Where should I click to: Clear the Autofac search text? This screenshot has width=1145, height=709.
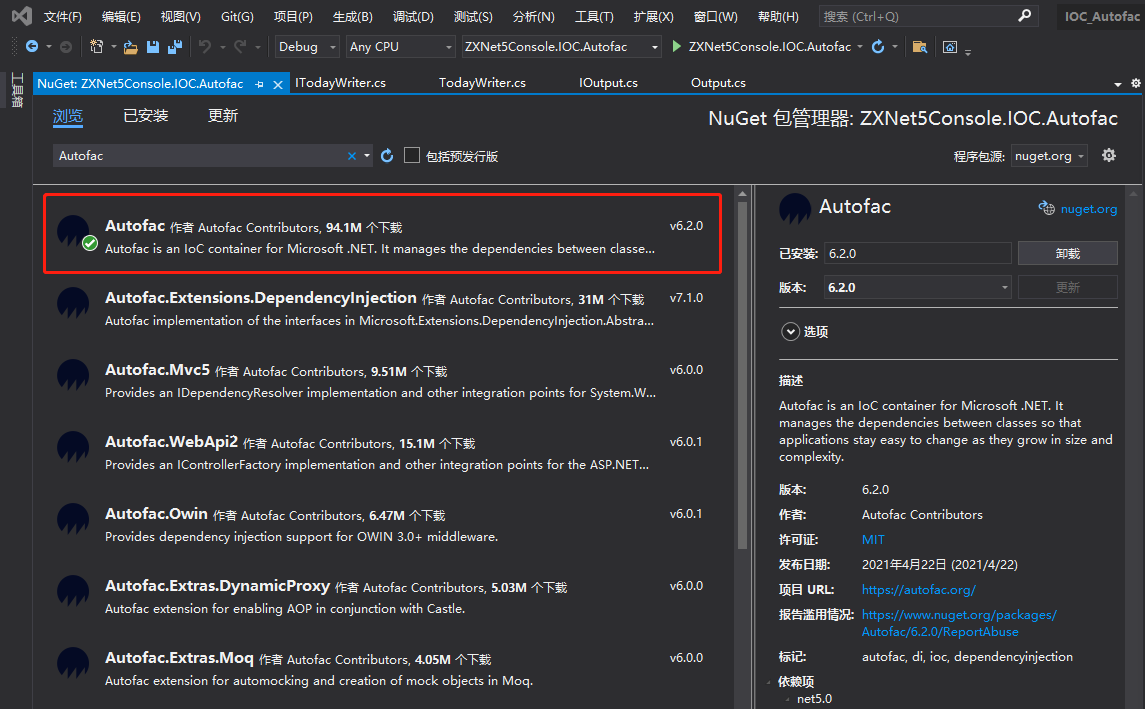(351, 156)
